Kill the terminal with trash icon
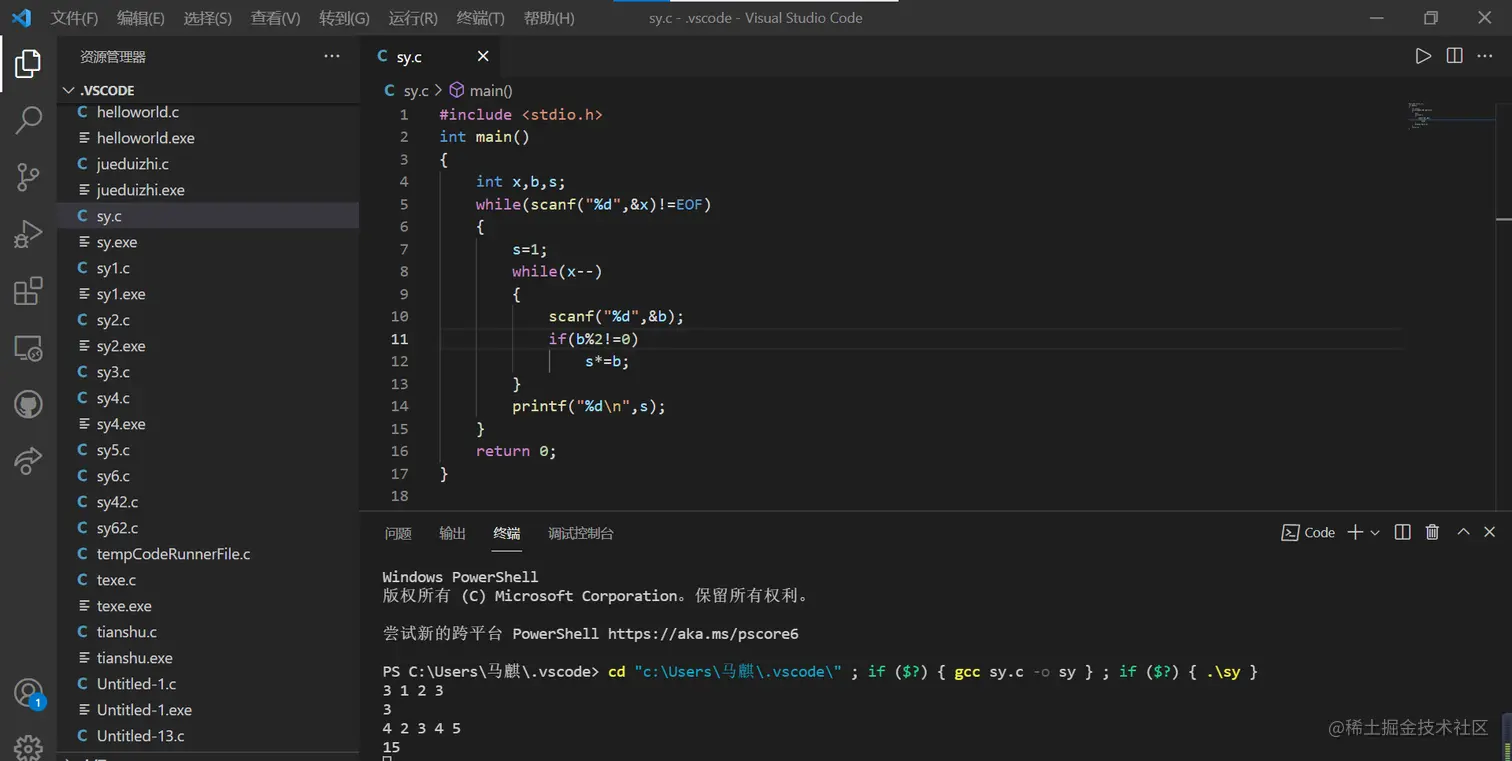 coord(1432,532)
